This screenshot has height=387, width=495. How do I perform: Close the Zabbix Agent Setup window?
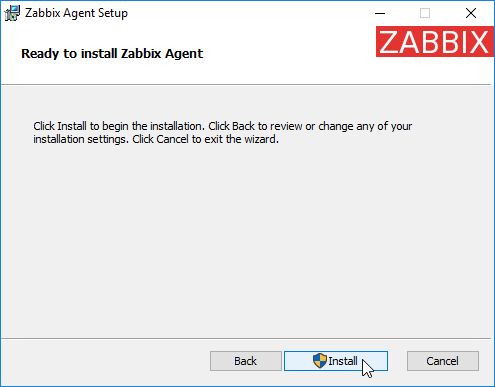click(471, 13)
